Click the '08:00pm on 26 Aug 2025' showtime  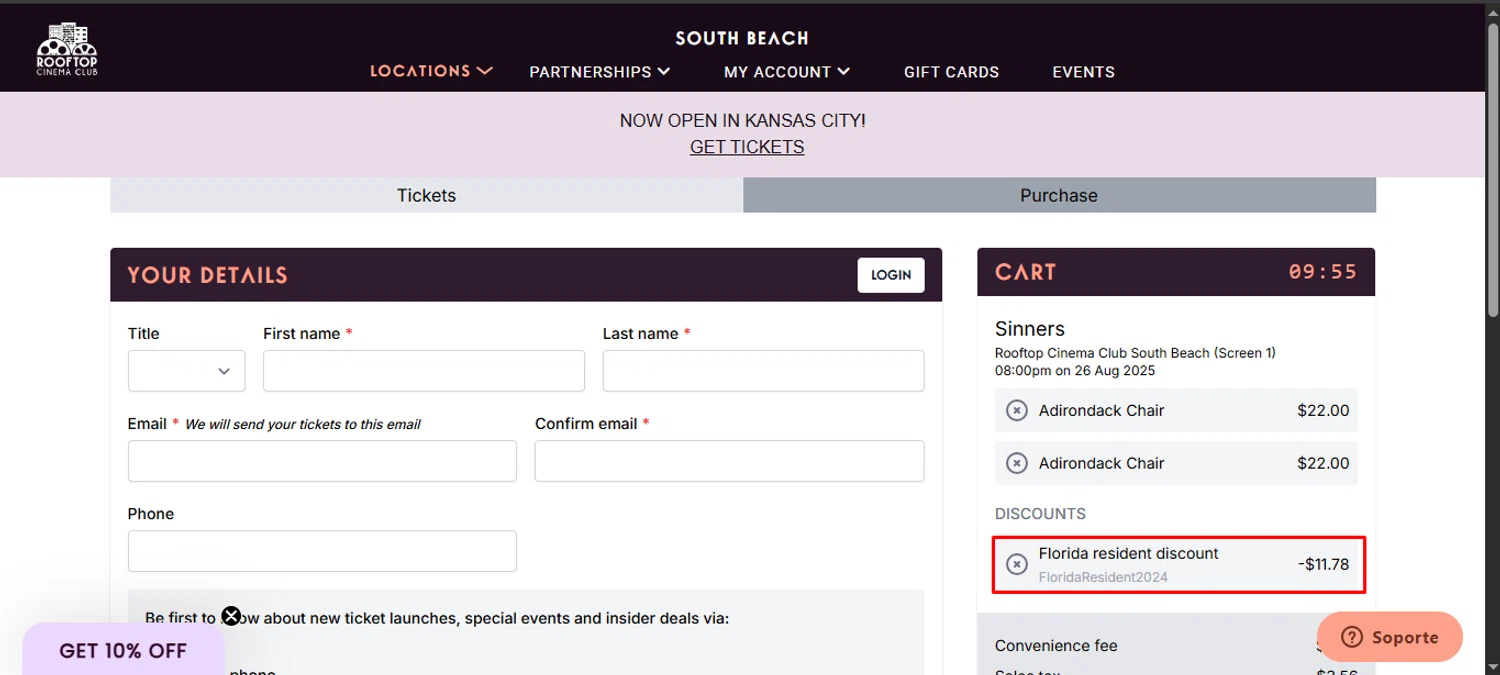pyautogui.click(x=1075, y=371)
